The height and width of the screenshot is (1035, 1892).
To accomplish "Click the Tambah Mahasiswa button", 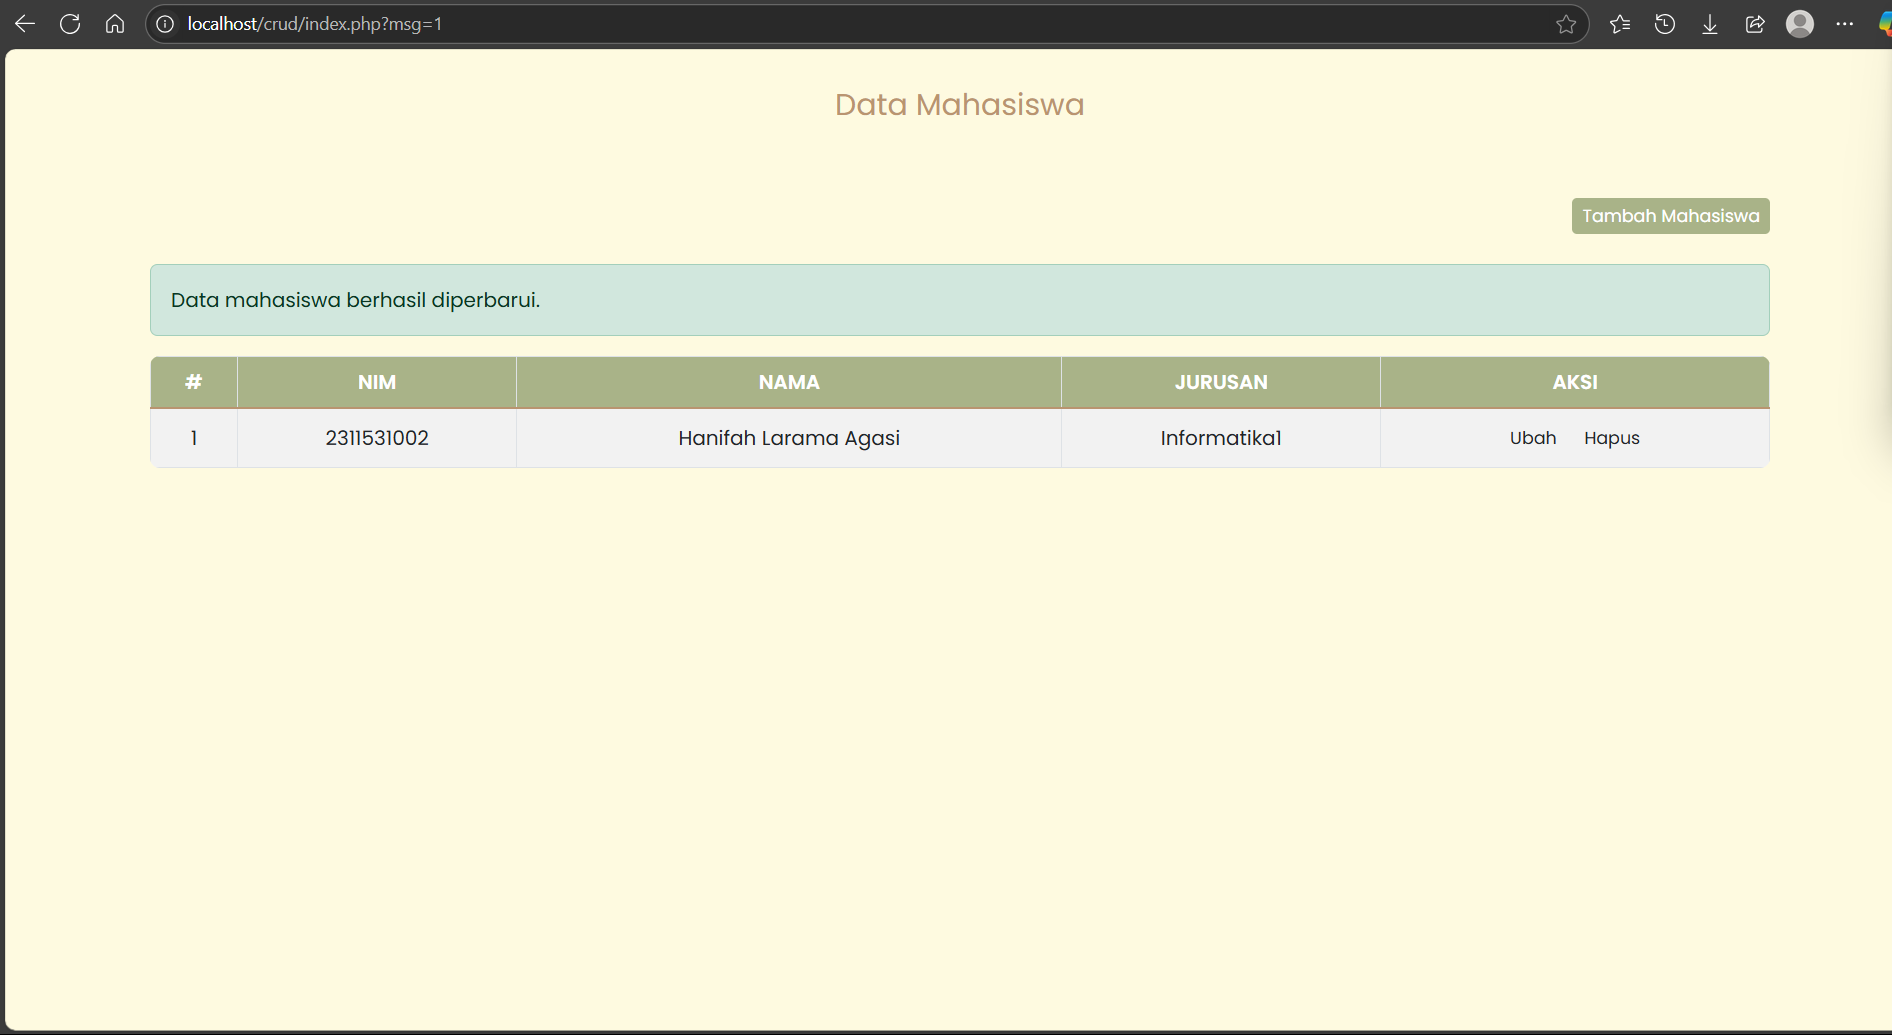I will (1670, 216).
